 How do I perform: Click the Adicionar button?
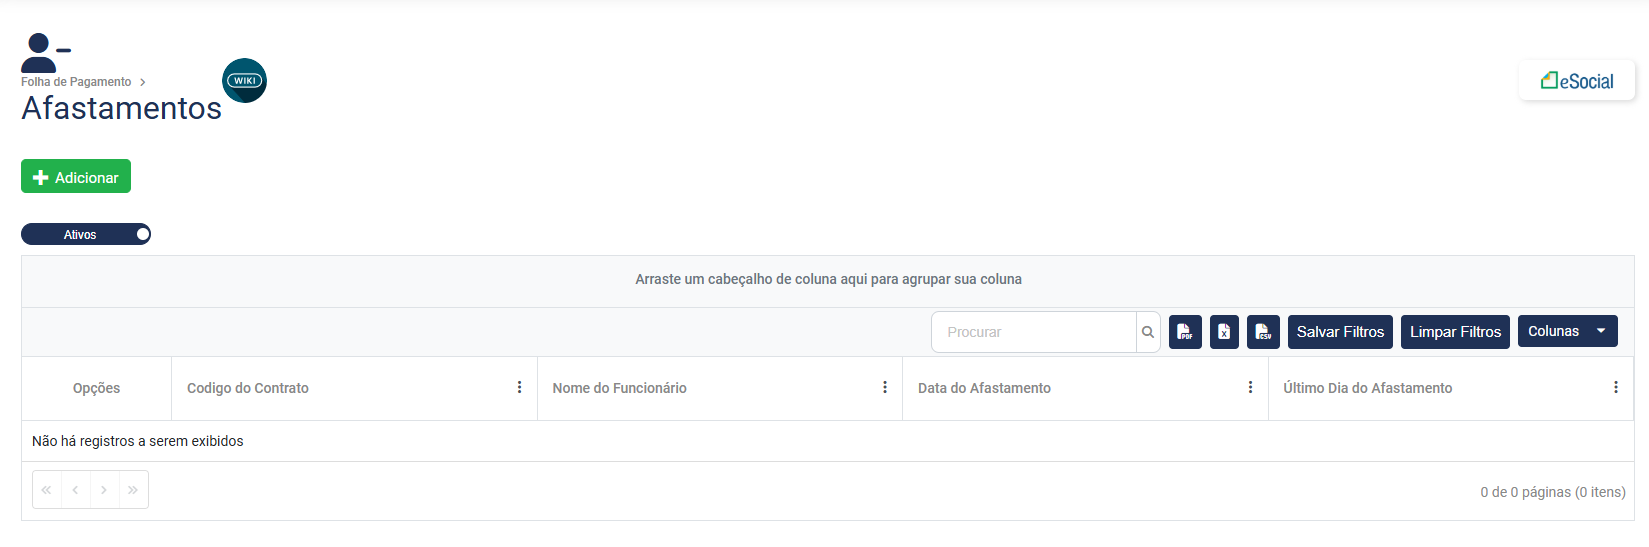(x=76, y=177)
